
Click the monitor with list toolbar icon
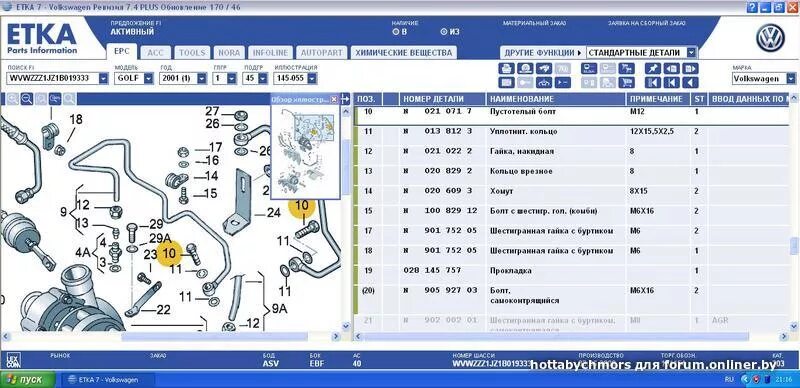click(589, 68)
